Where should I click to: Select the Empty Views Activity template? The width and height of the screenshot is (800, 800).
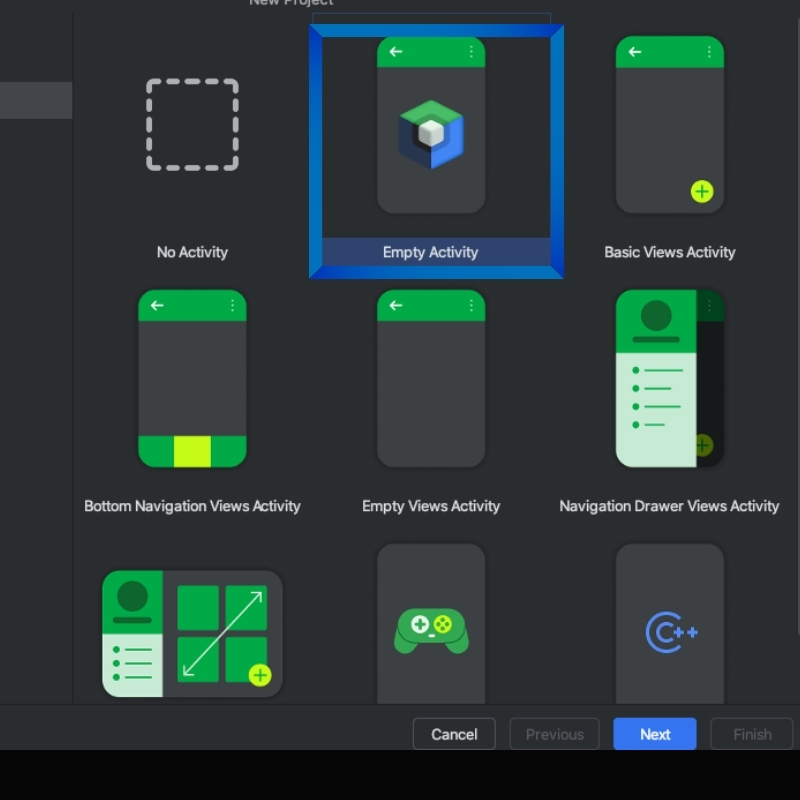pyautogui.click(x=431, y=379)
